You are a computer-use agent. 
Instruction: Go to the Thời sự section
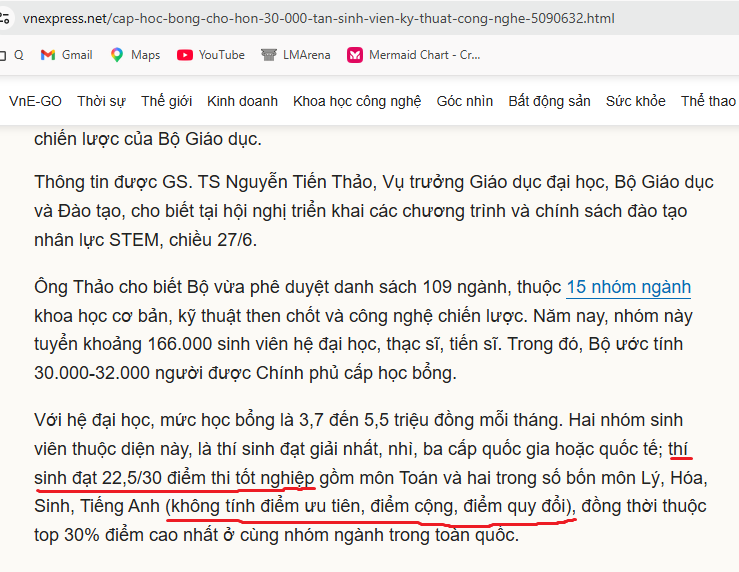pos(101,101)
